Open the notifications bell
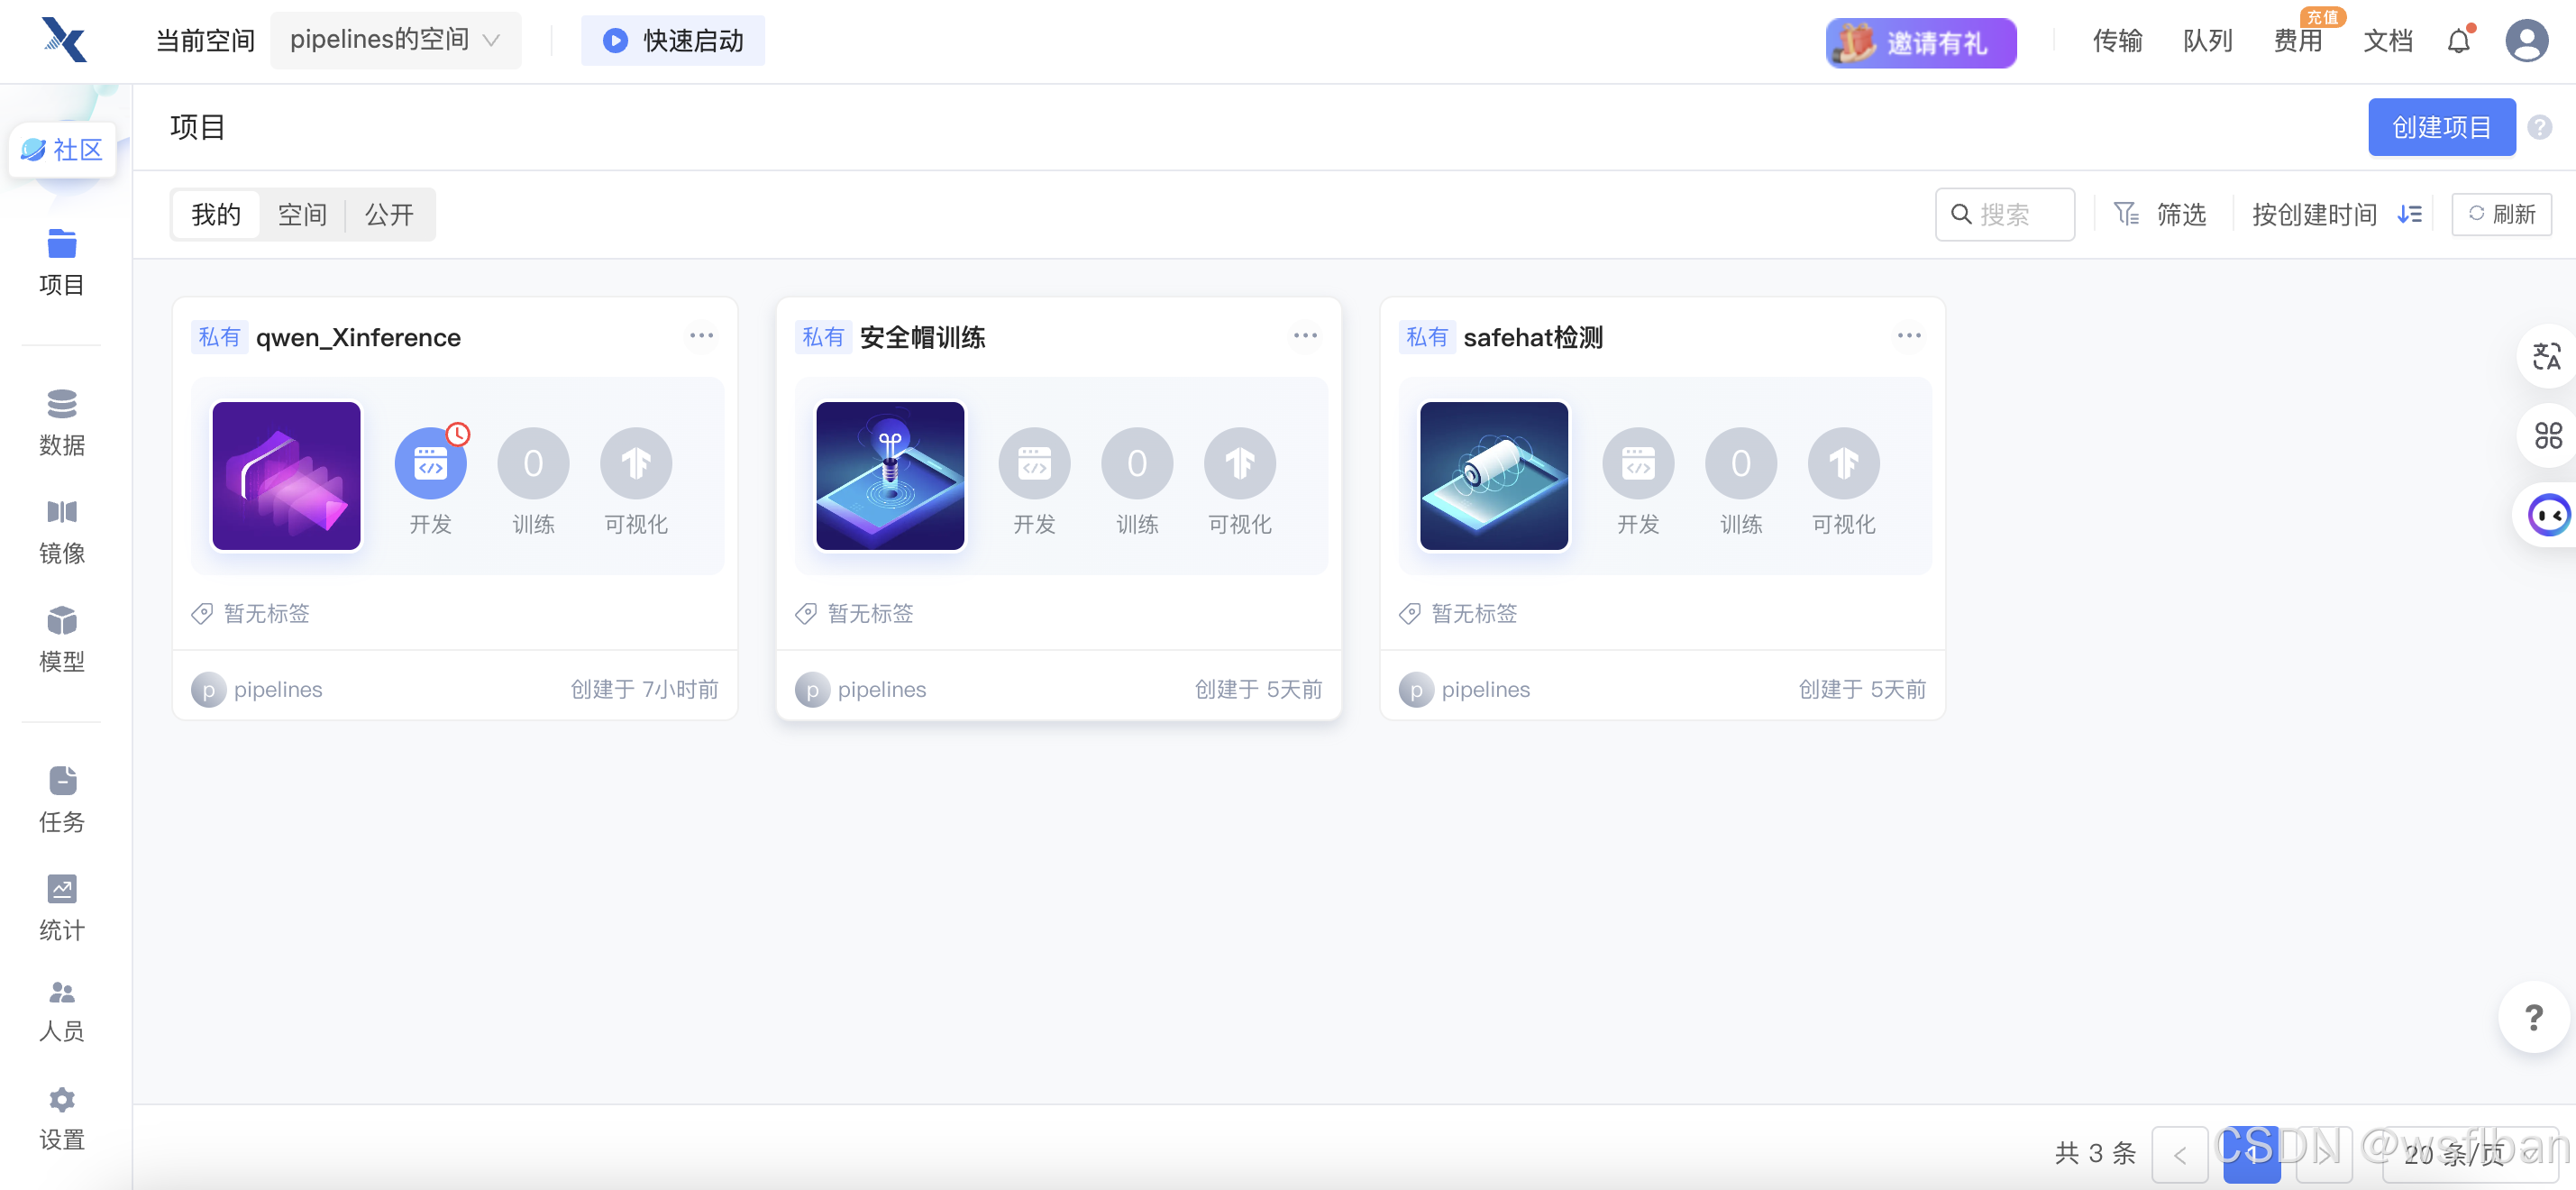 pyautogui.click(x=2458, y=41)
